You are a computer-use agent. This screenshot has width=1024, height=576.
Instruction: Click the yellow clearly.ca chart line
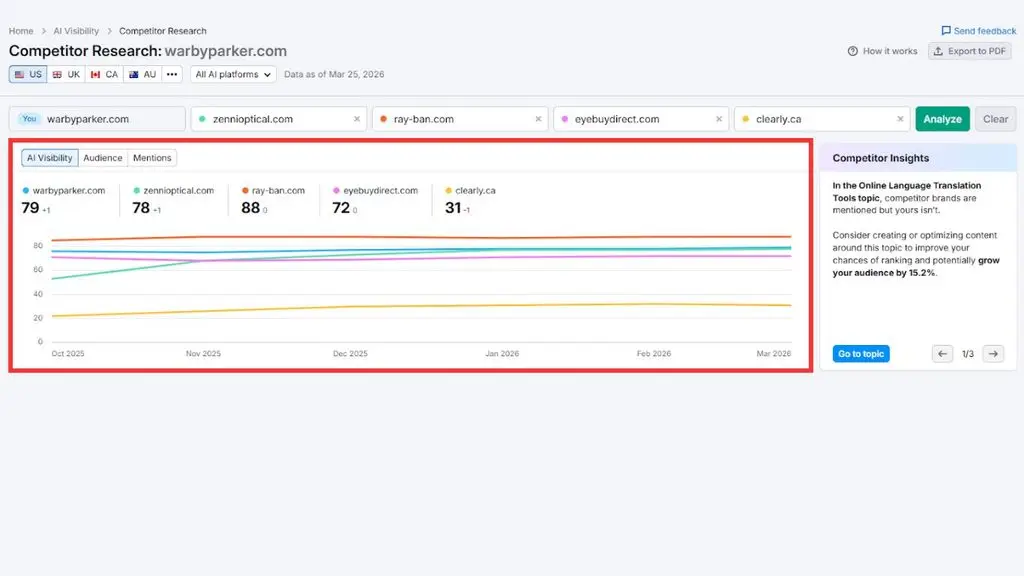coord(421,306)
